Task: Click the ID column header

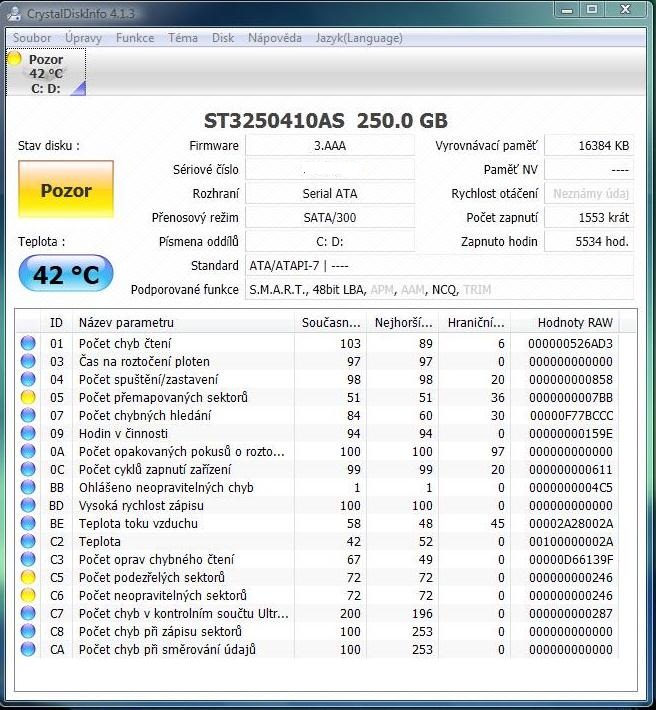Action: 56,323
